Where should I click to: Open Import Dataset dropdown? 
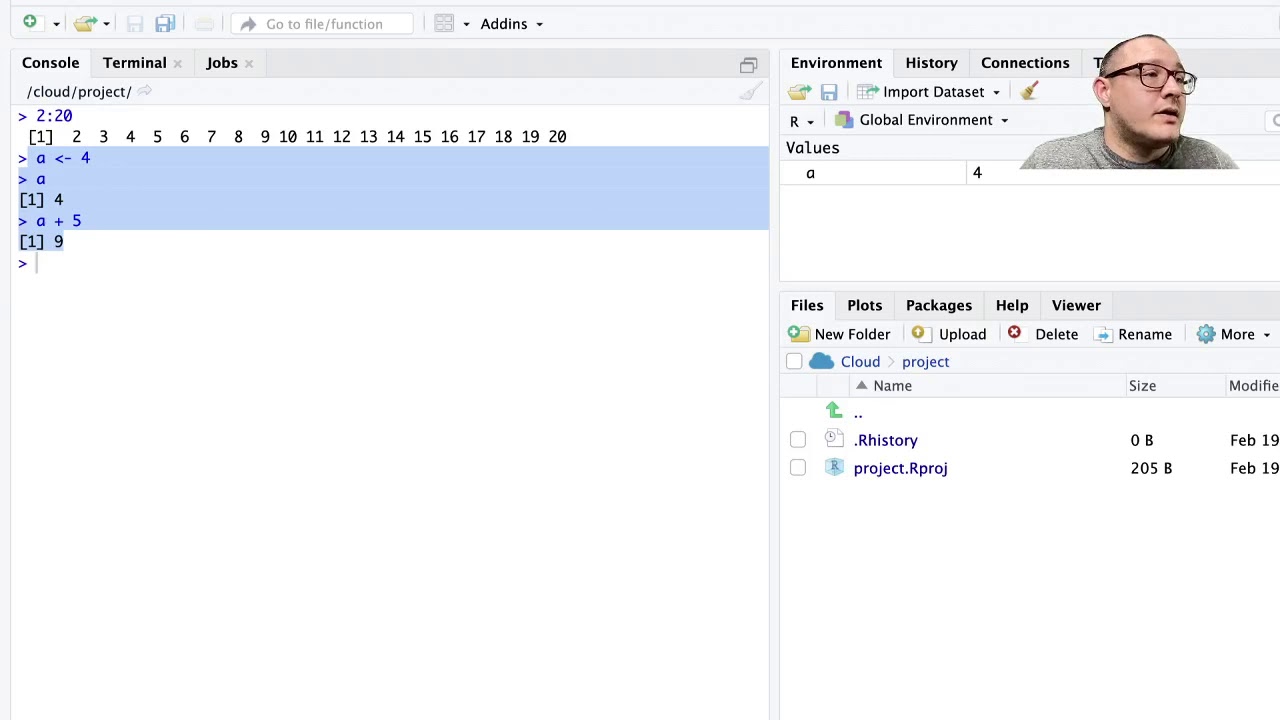tap(929, 92)
